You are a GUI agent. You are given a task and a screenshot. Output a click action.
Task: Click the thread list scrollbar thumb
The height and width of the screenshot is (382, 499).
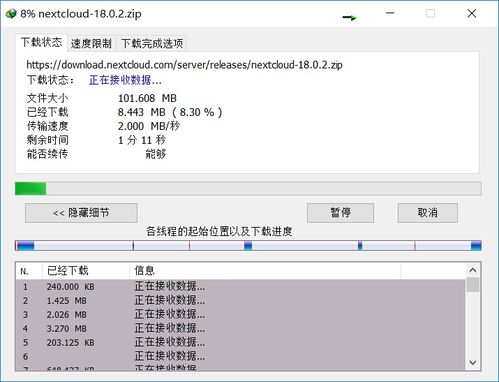(473, 285)
